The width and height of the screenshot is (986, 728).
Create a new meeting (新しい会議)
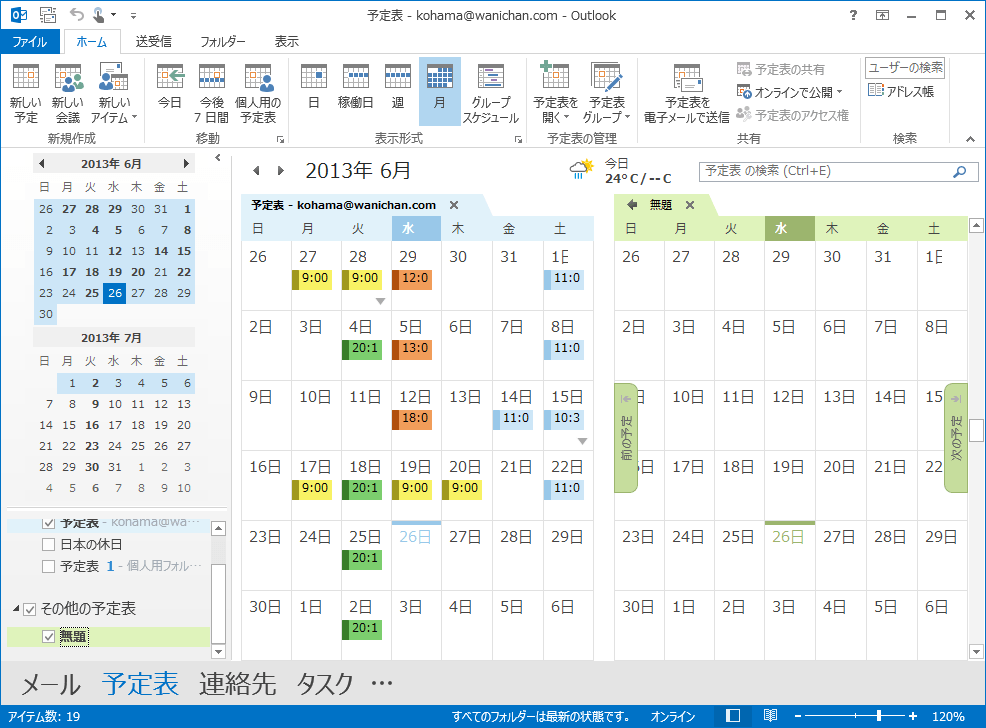(x=68, y=93)
